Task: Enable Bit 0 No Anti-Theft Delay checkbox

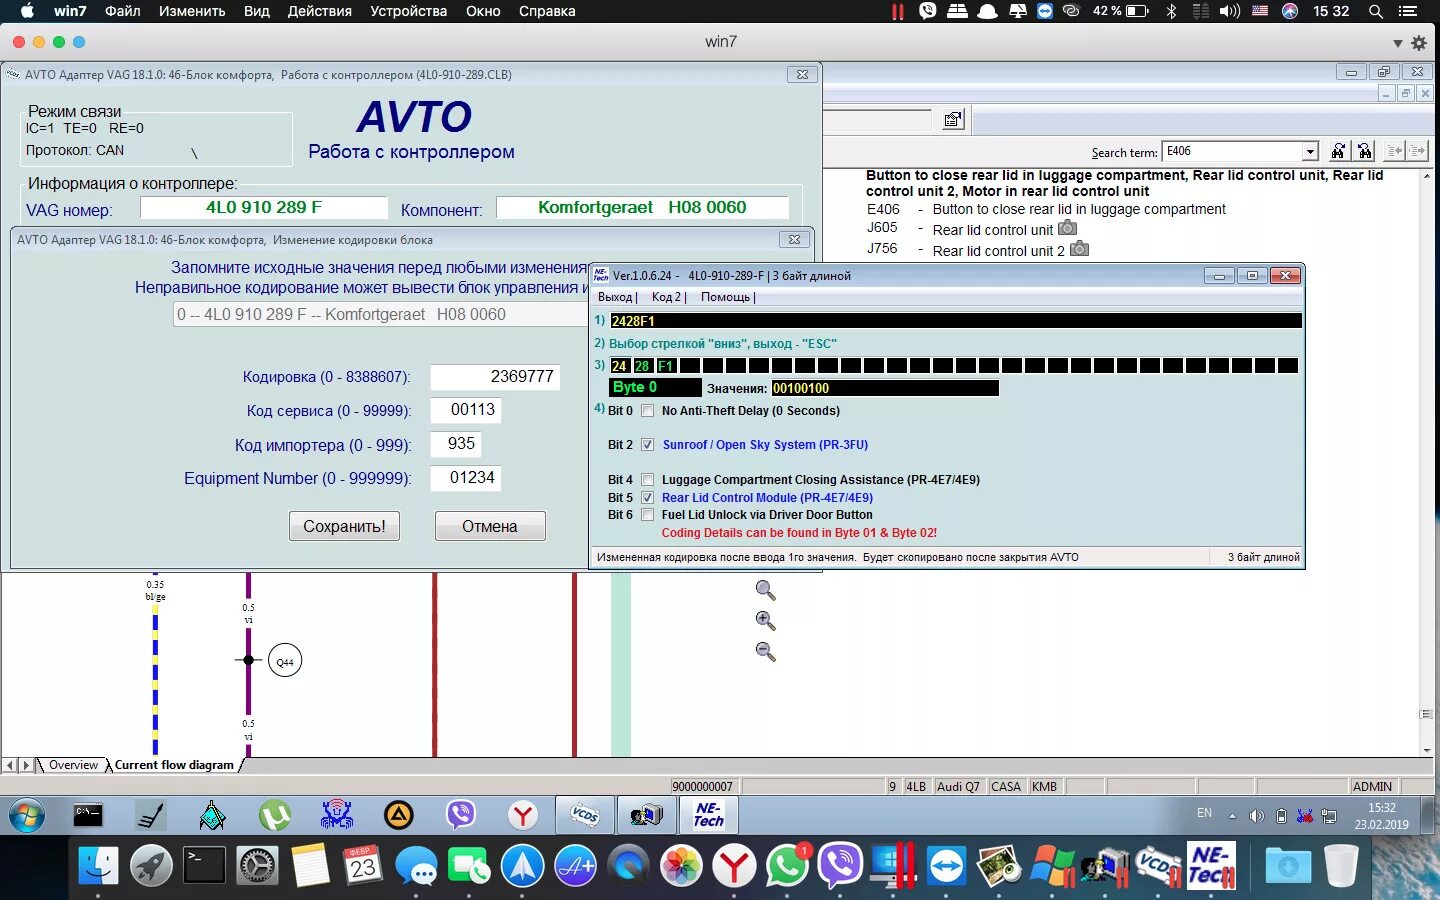Action: (648, 411)
